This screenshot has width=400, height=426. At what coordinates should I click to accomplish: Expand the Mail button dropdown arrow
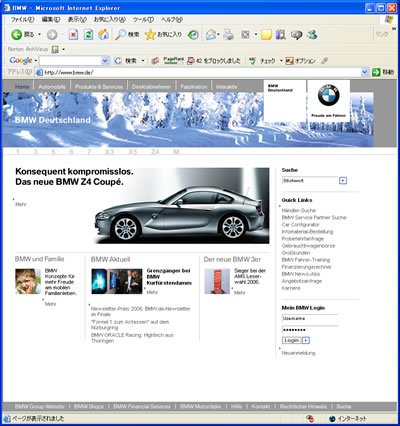[218, 35]
